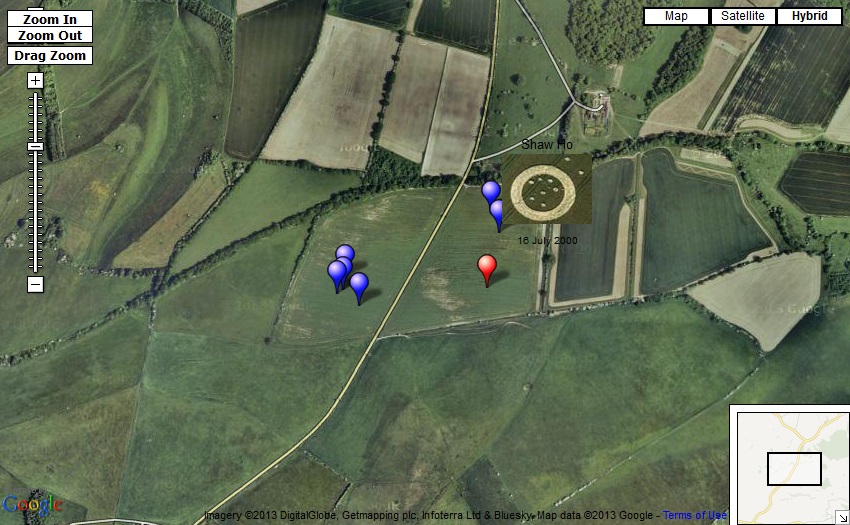Image resolution: width=850 pixels, height=525 pixels.
Task: Click the crop circle photo thumbnail
Action: tap(546, 189)
